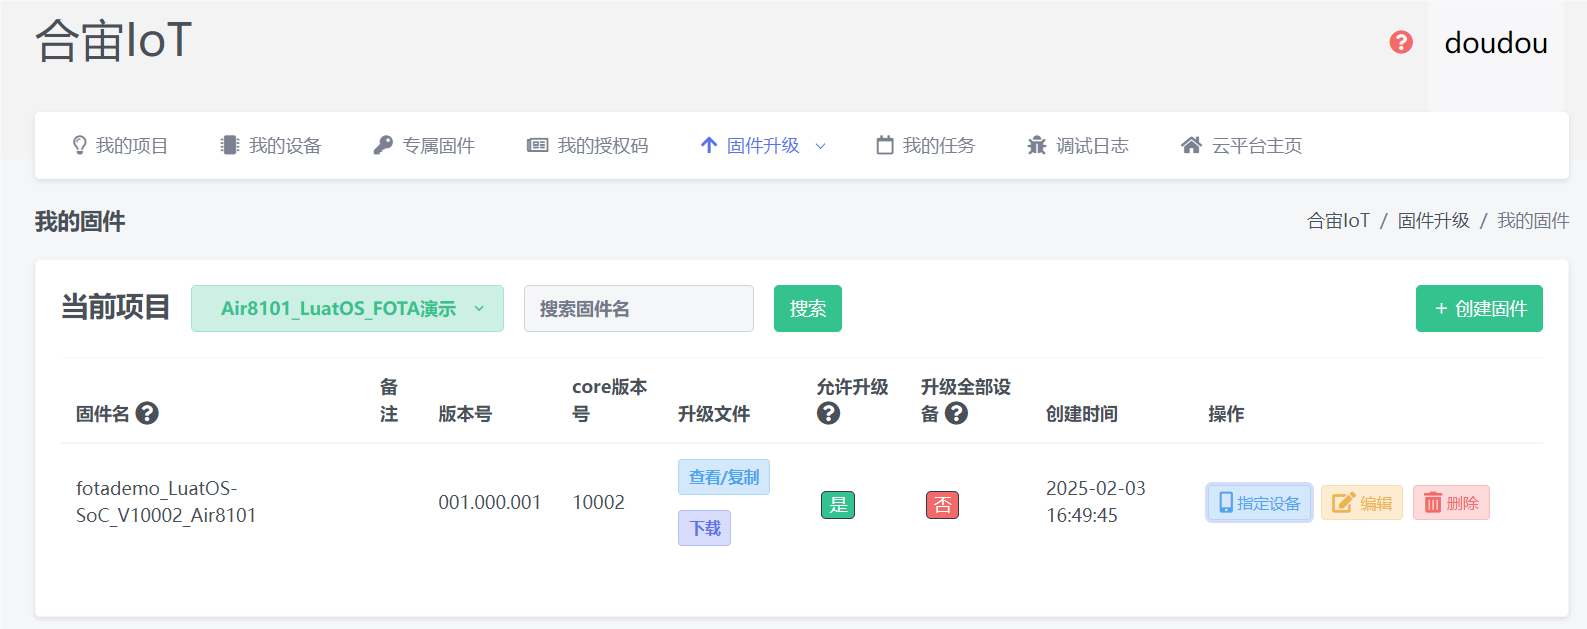Select 我的授权码 from navigation bar
Image resolution: width=1587 pixels, height=629 pixels.
(588, 146)
